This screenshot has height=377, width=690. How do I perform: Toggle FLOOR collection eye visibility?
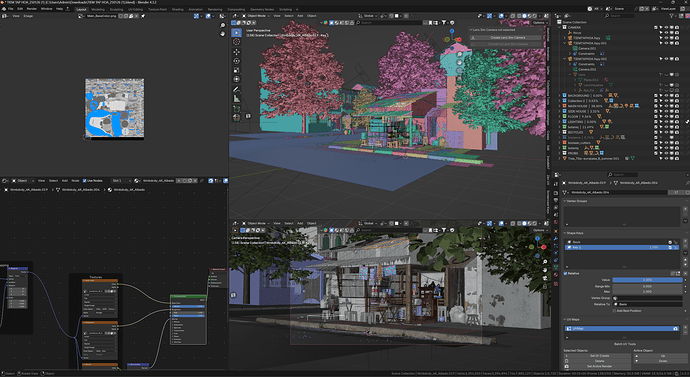666,117
